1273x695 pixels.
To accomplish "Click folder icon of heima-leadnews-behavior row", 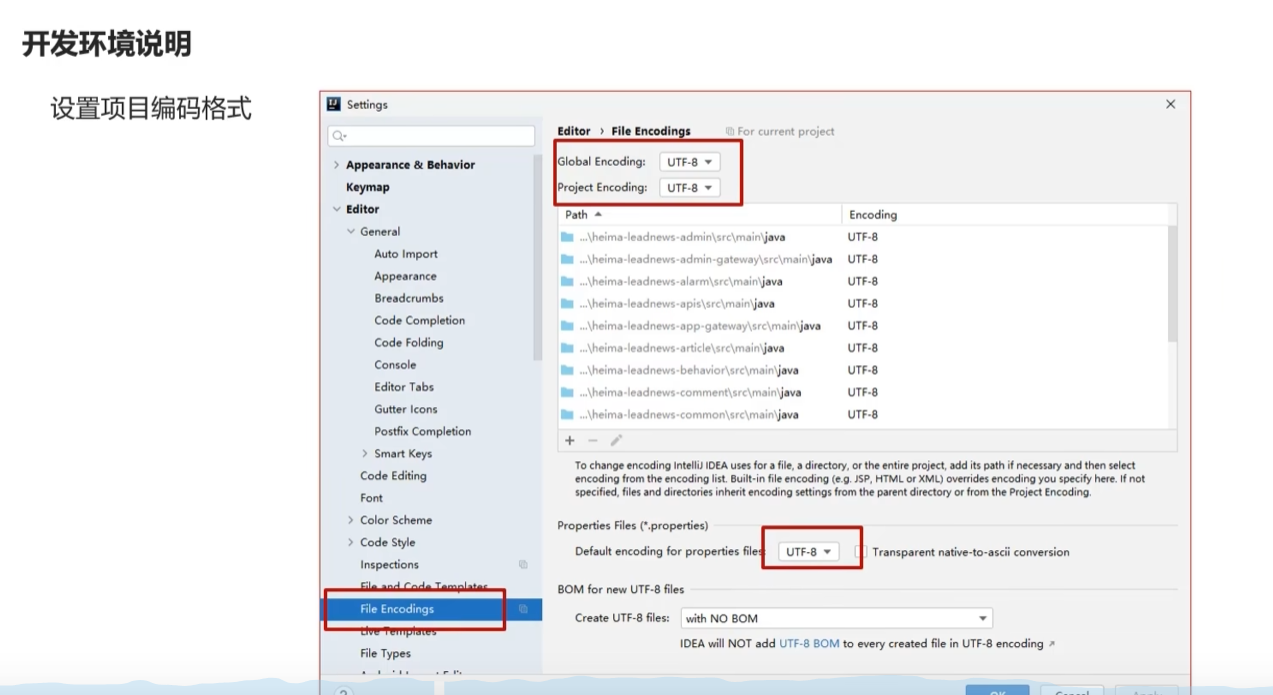I will 567,370.
